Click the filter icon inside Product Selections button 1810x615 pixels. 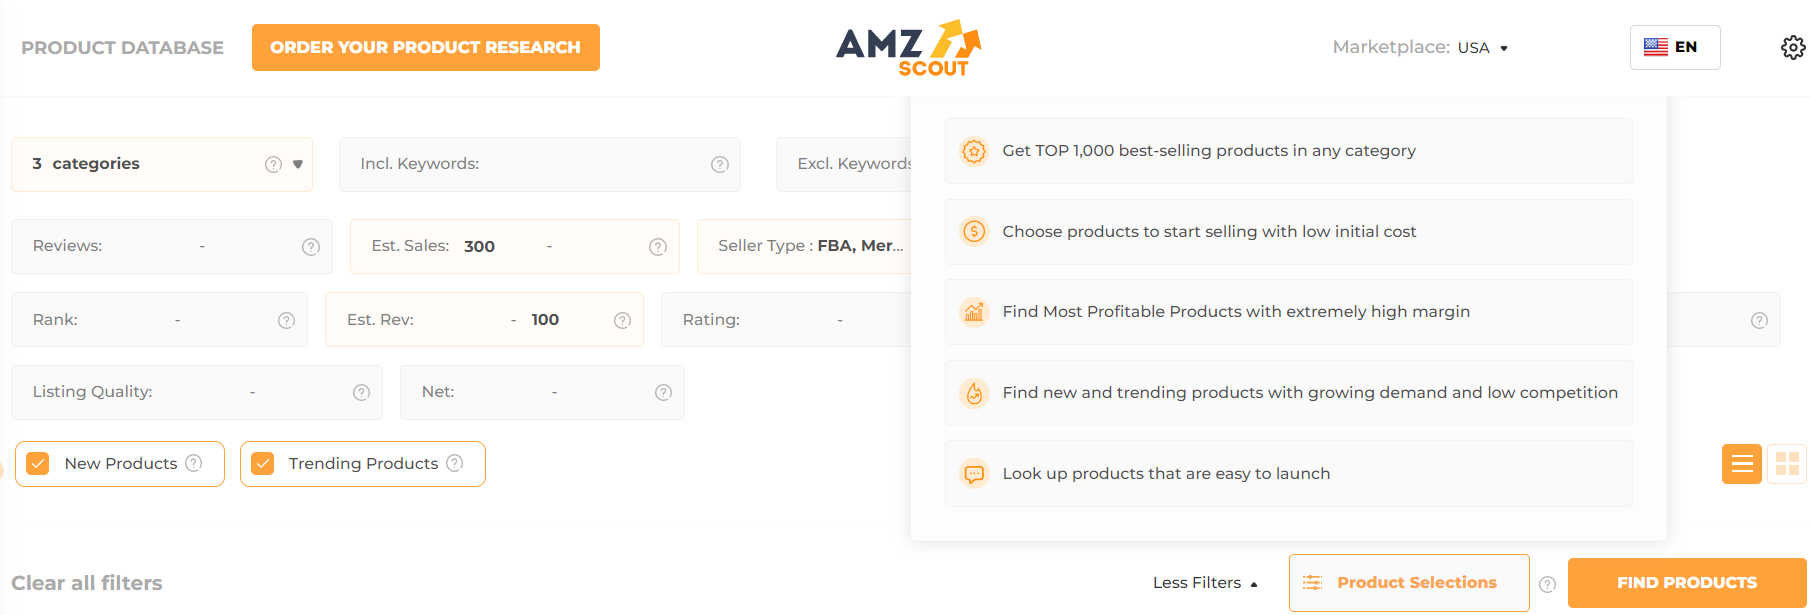[x=1312, y=582]
